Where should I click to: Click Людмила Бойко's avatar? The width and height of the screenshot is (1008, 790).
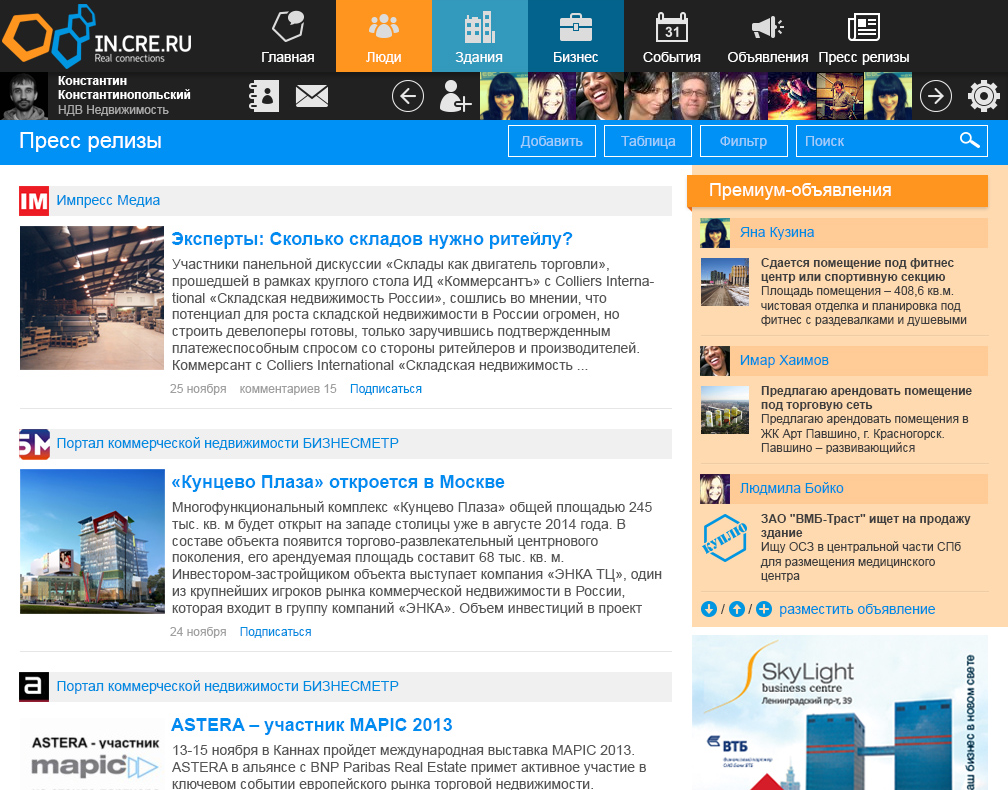point(715,489)
